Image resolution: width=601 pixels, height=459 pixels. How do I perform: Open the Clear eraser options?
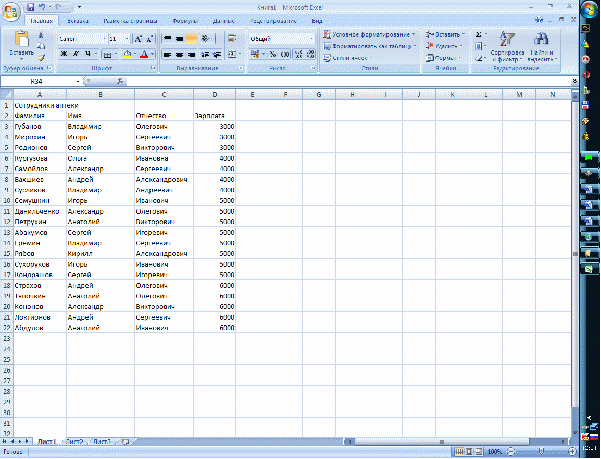(479, 58)
